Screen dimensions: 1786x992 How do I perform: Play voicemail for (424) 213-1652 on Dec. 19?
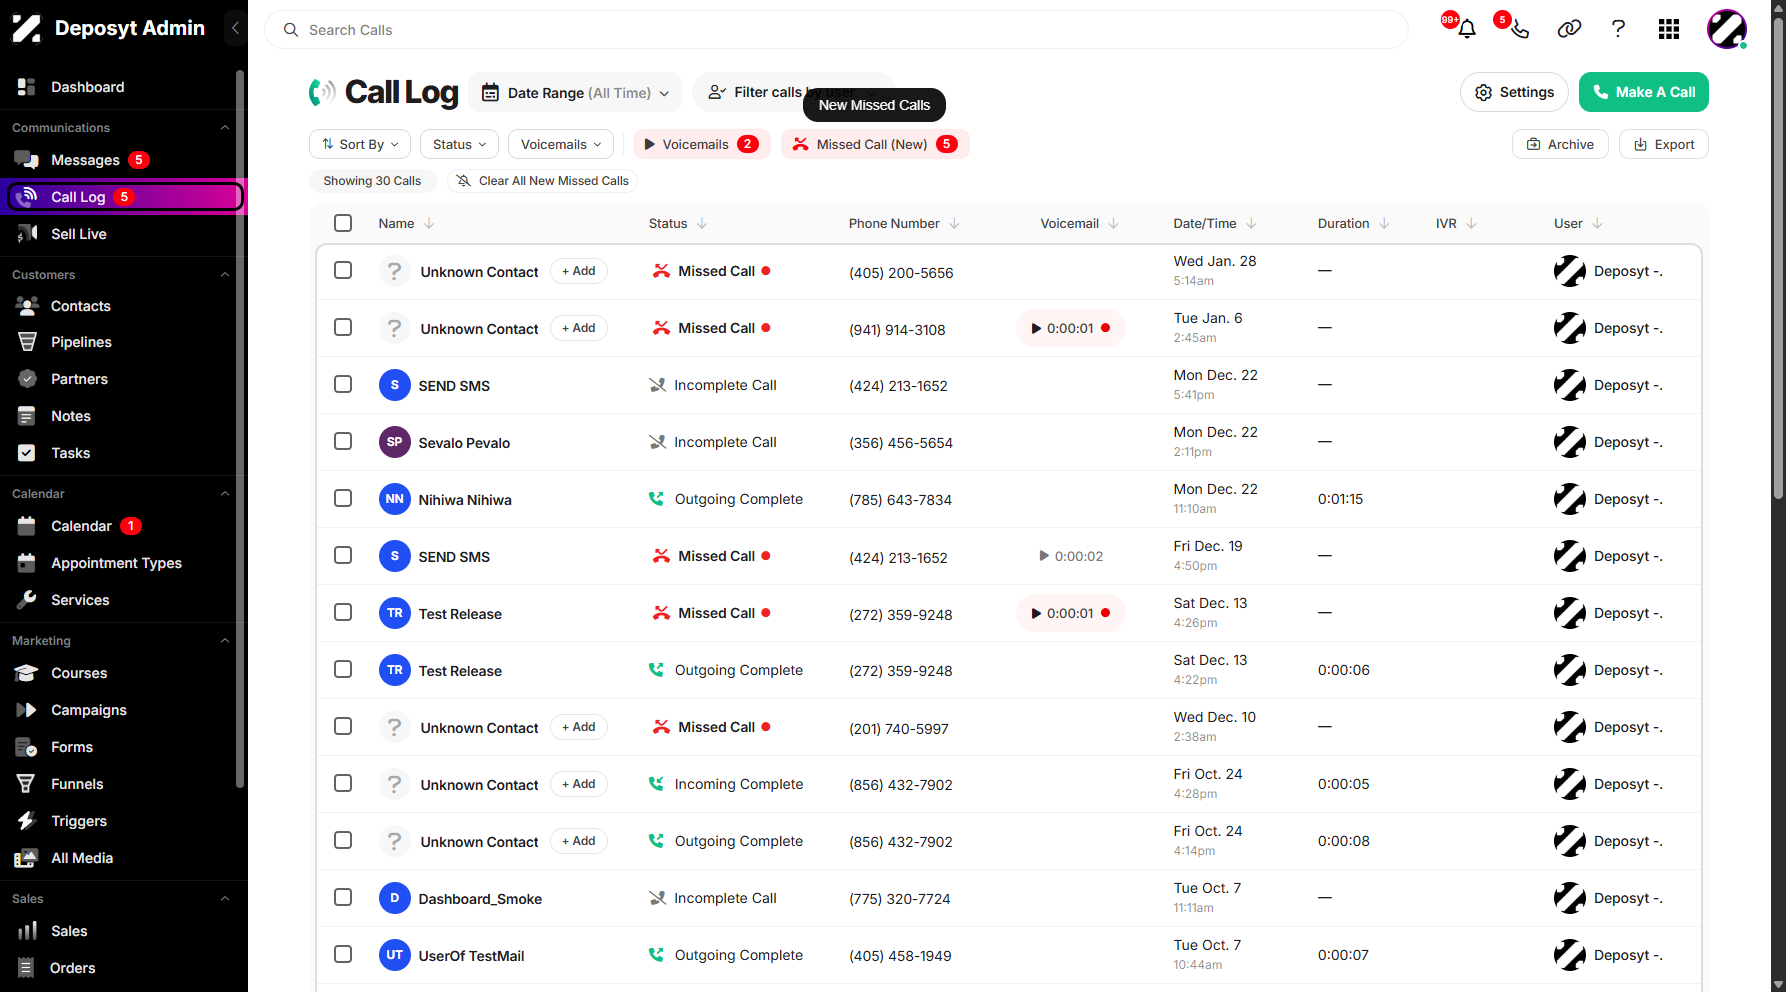point(1071,556)
